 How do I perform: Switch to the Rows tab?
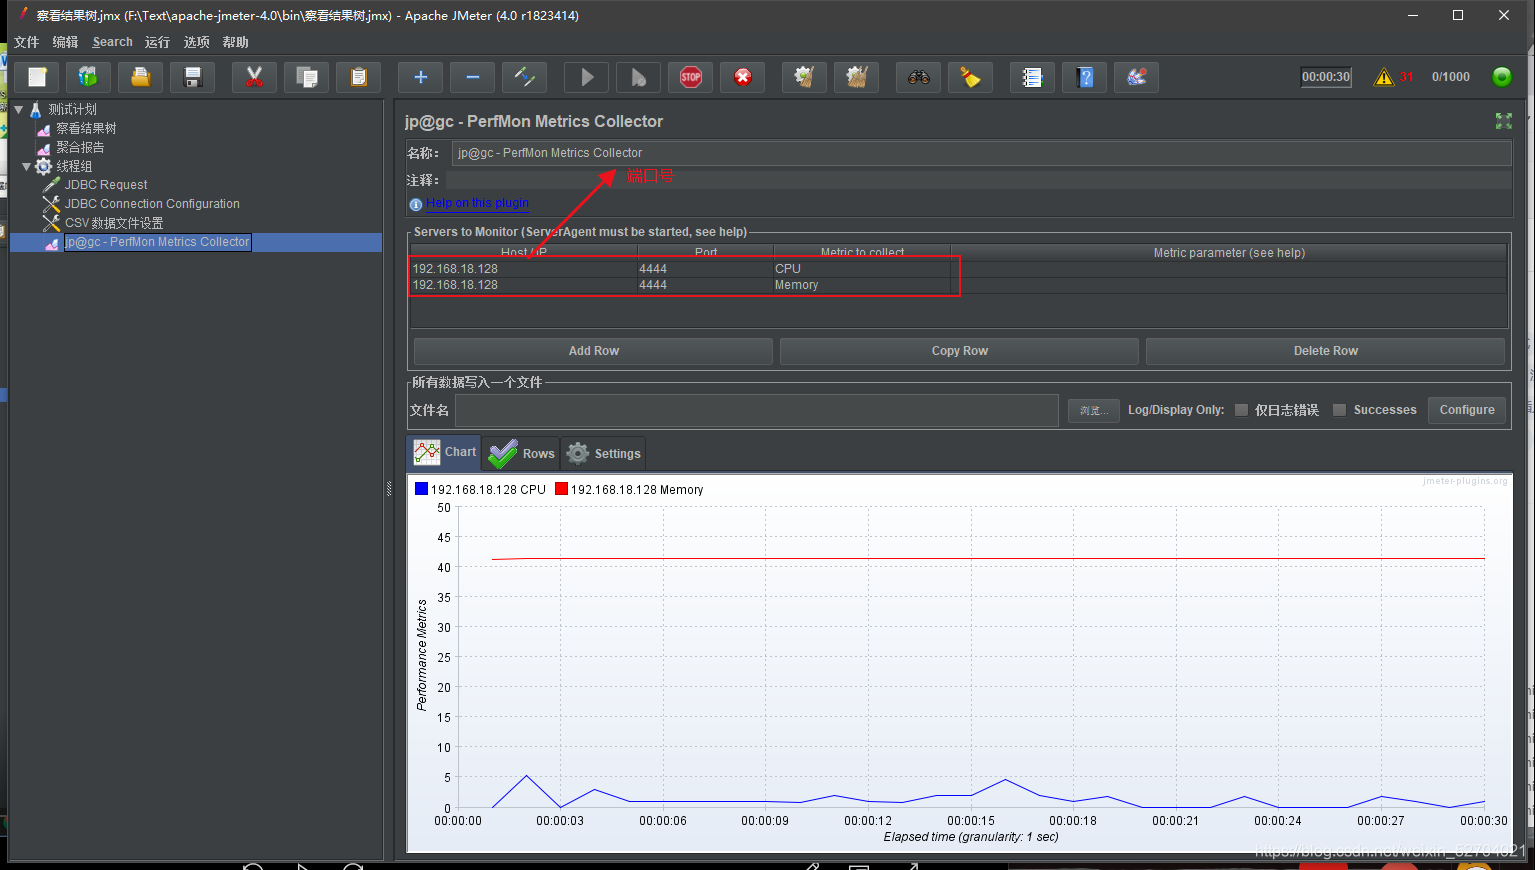click(521, 453)
